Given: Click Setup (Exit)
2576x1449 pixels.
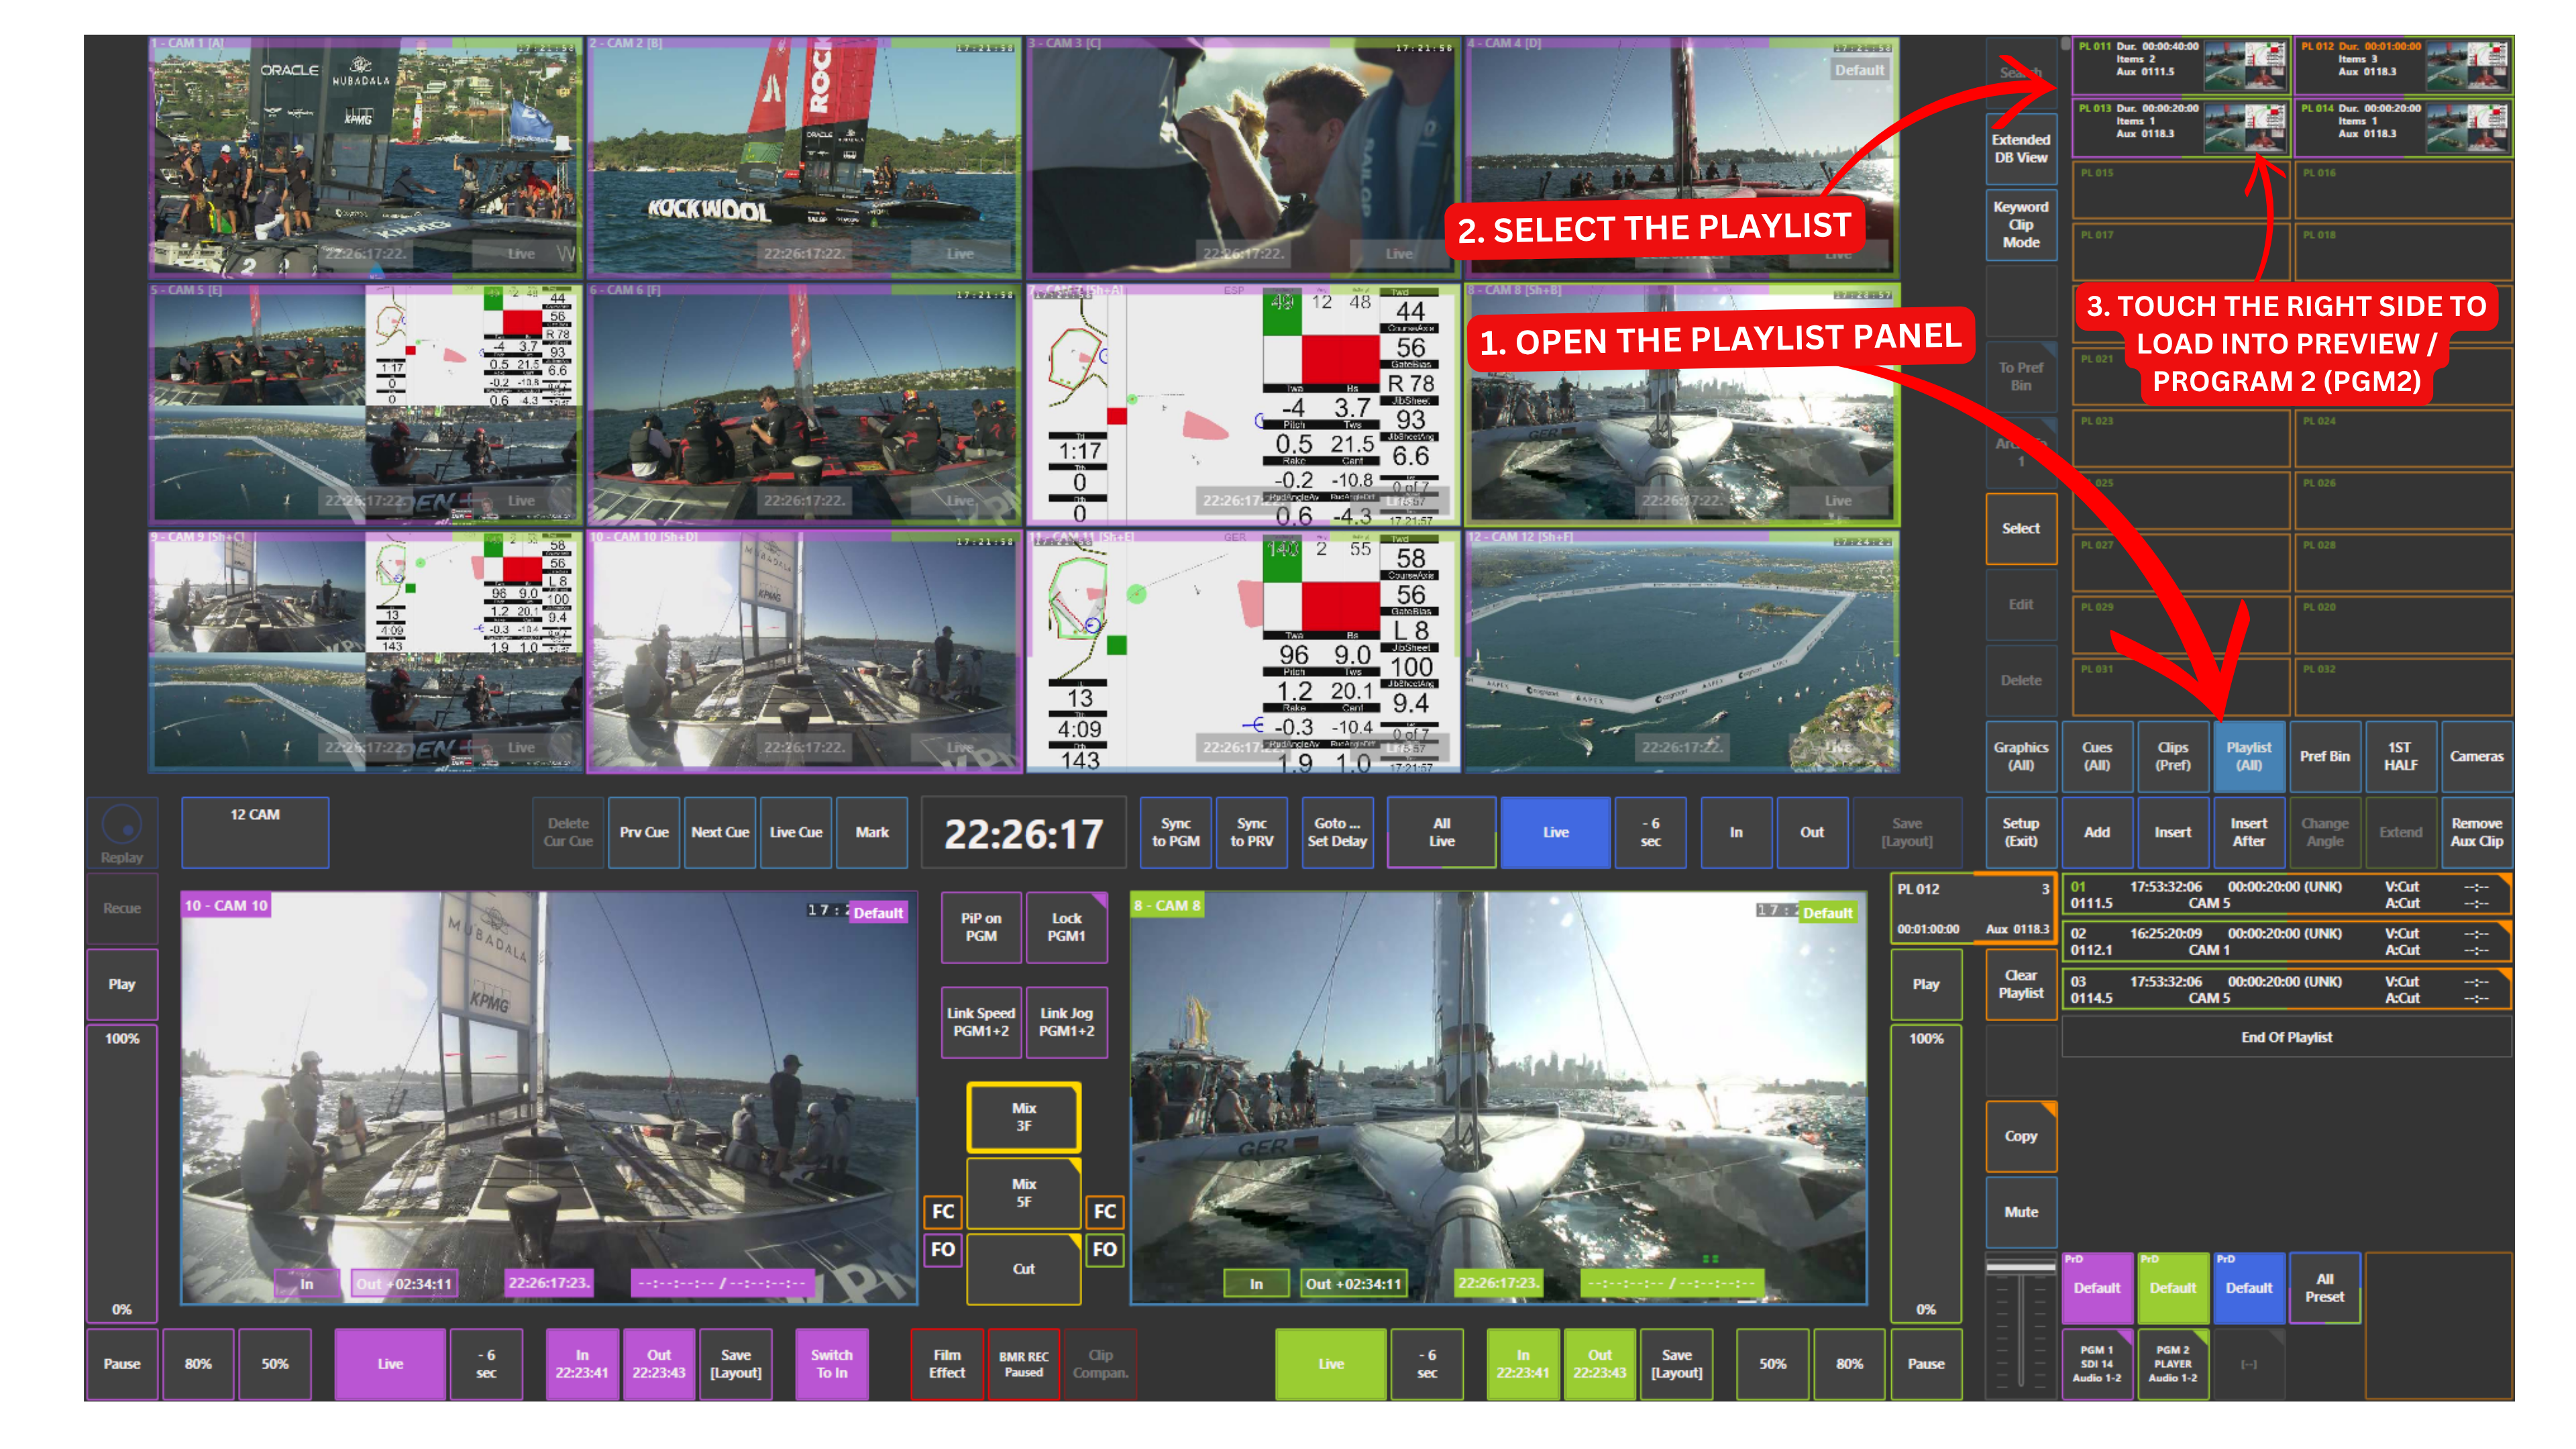Looking at the screenshot, I should 2021,832.
